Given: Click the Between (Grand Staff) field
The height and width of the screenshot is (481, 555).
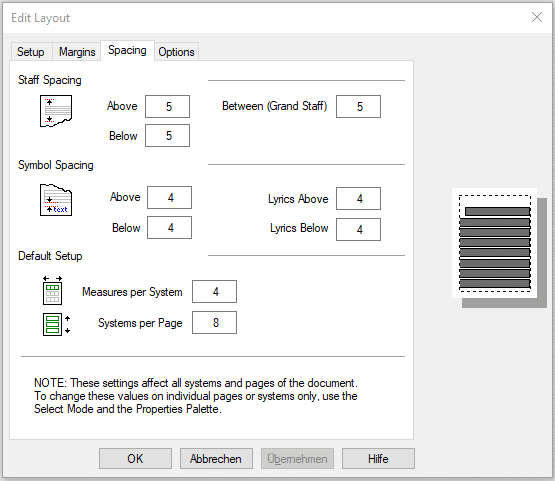Looking at the screenshot, I should click(x=358, y=106).
